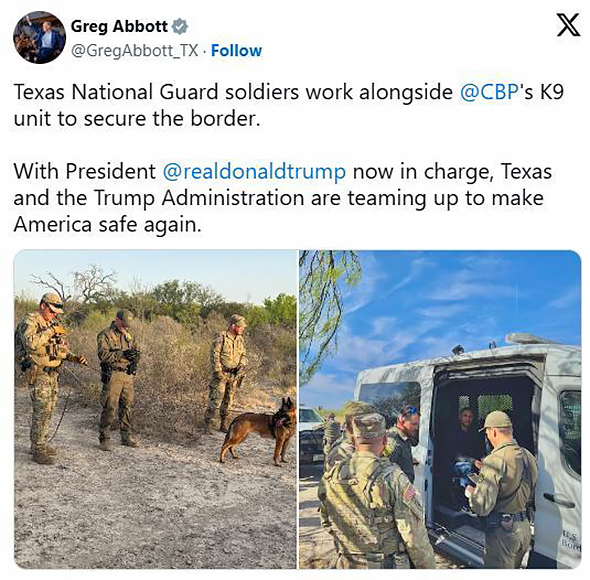Open the right photo with blue sky

coord(440,409)
